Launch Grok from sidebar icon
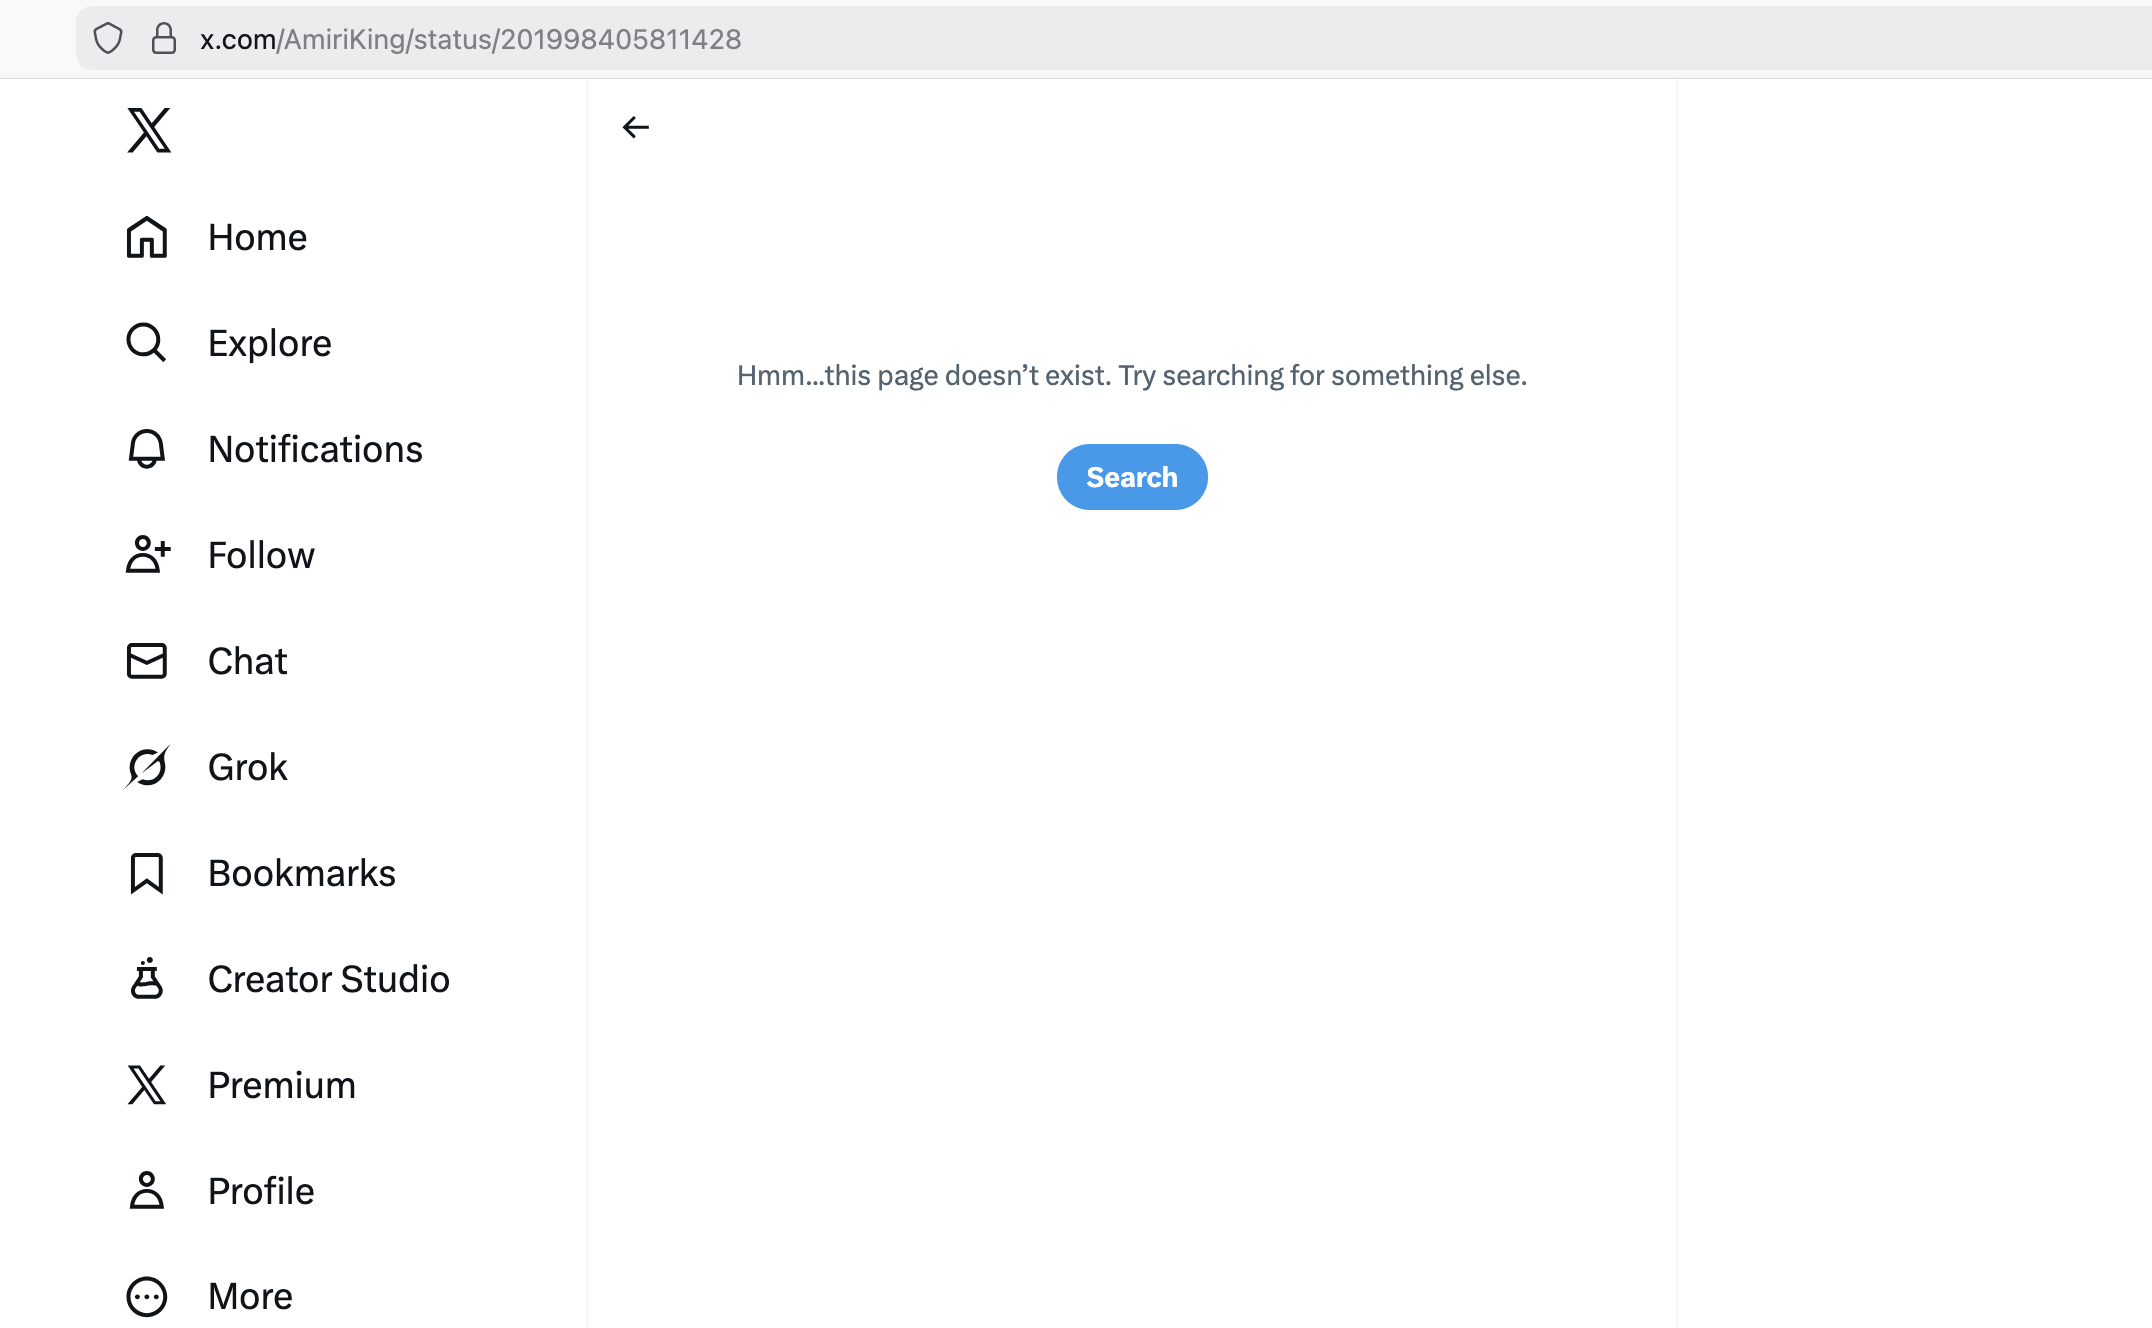This screenshot has height=1328, width=2152. (147, 767)
